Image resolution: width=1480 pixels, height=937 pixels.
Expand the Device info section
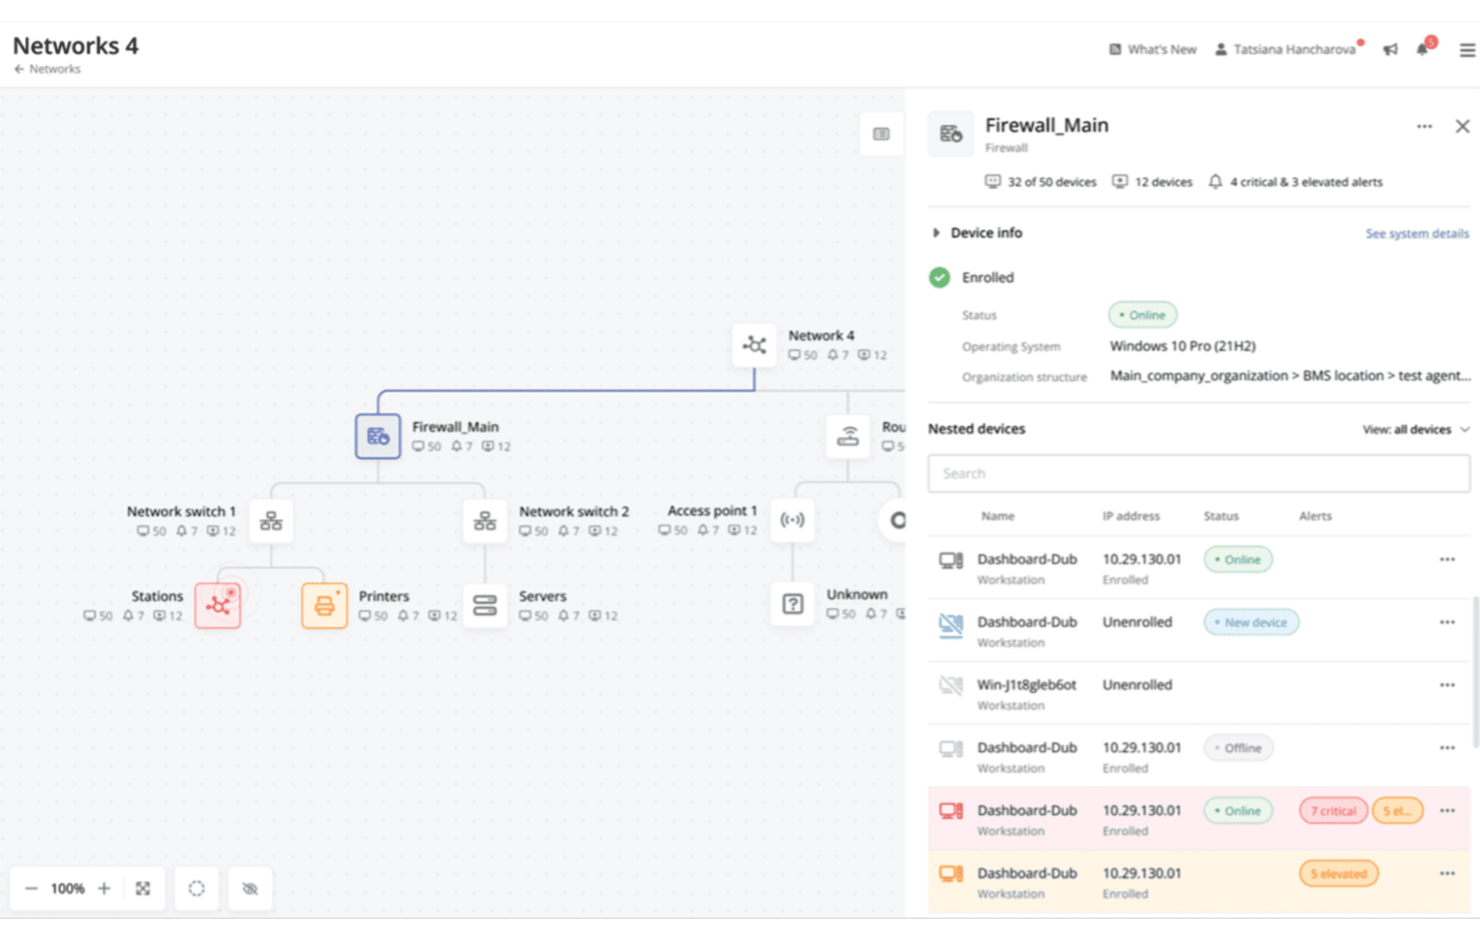(937, 232)
